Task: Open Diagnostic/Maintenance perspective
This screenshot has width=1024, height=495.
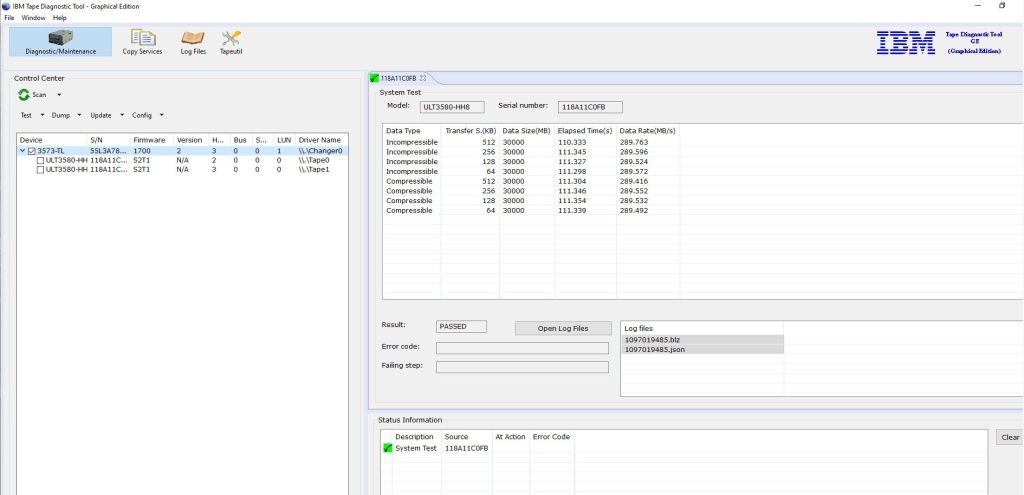Action: (60, 42)
